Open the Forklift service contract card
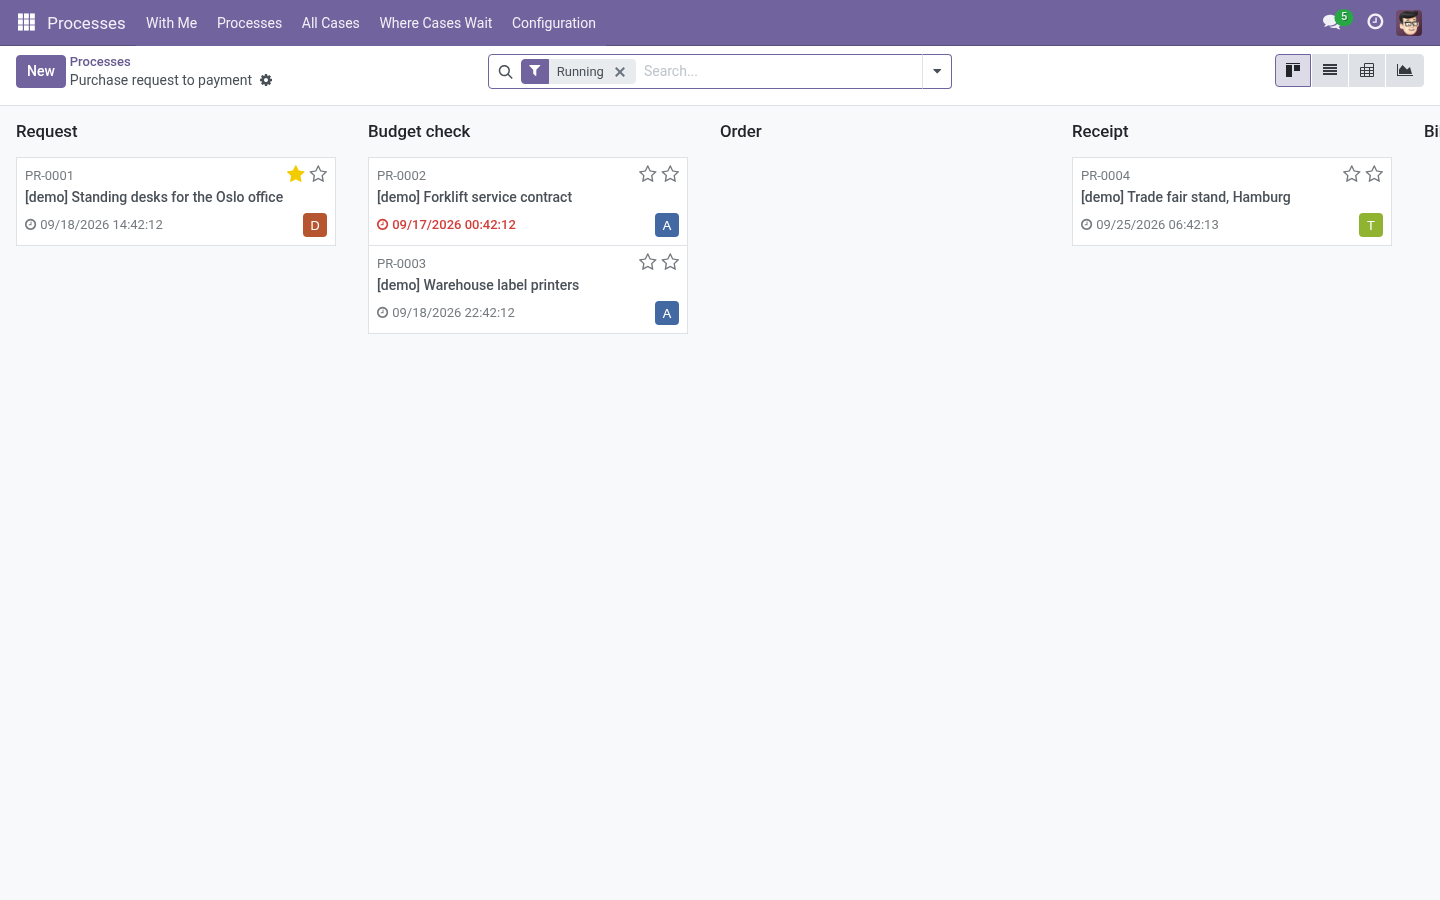 [528, 201]
